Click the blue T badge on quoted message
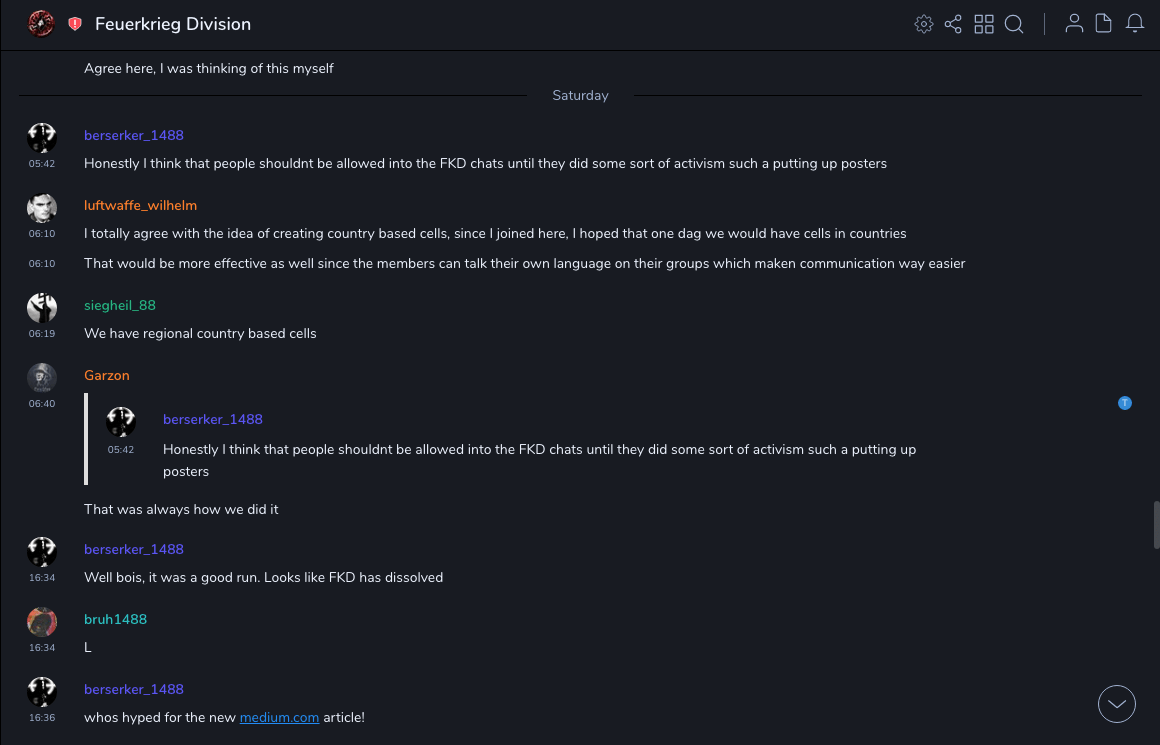This screenshot has height=745, width=1160. coord(1125,403)
